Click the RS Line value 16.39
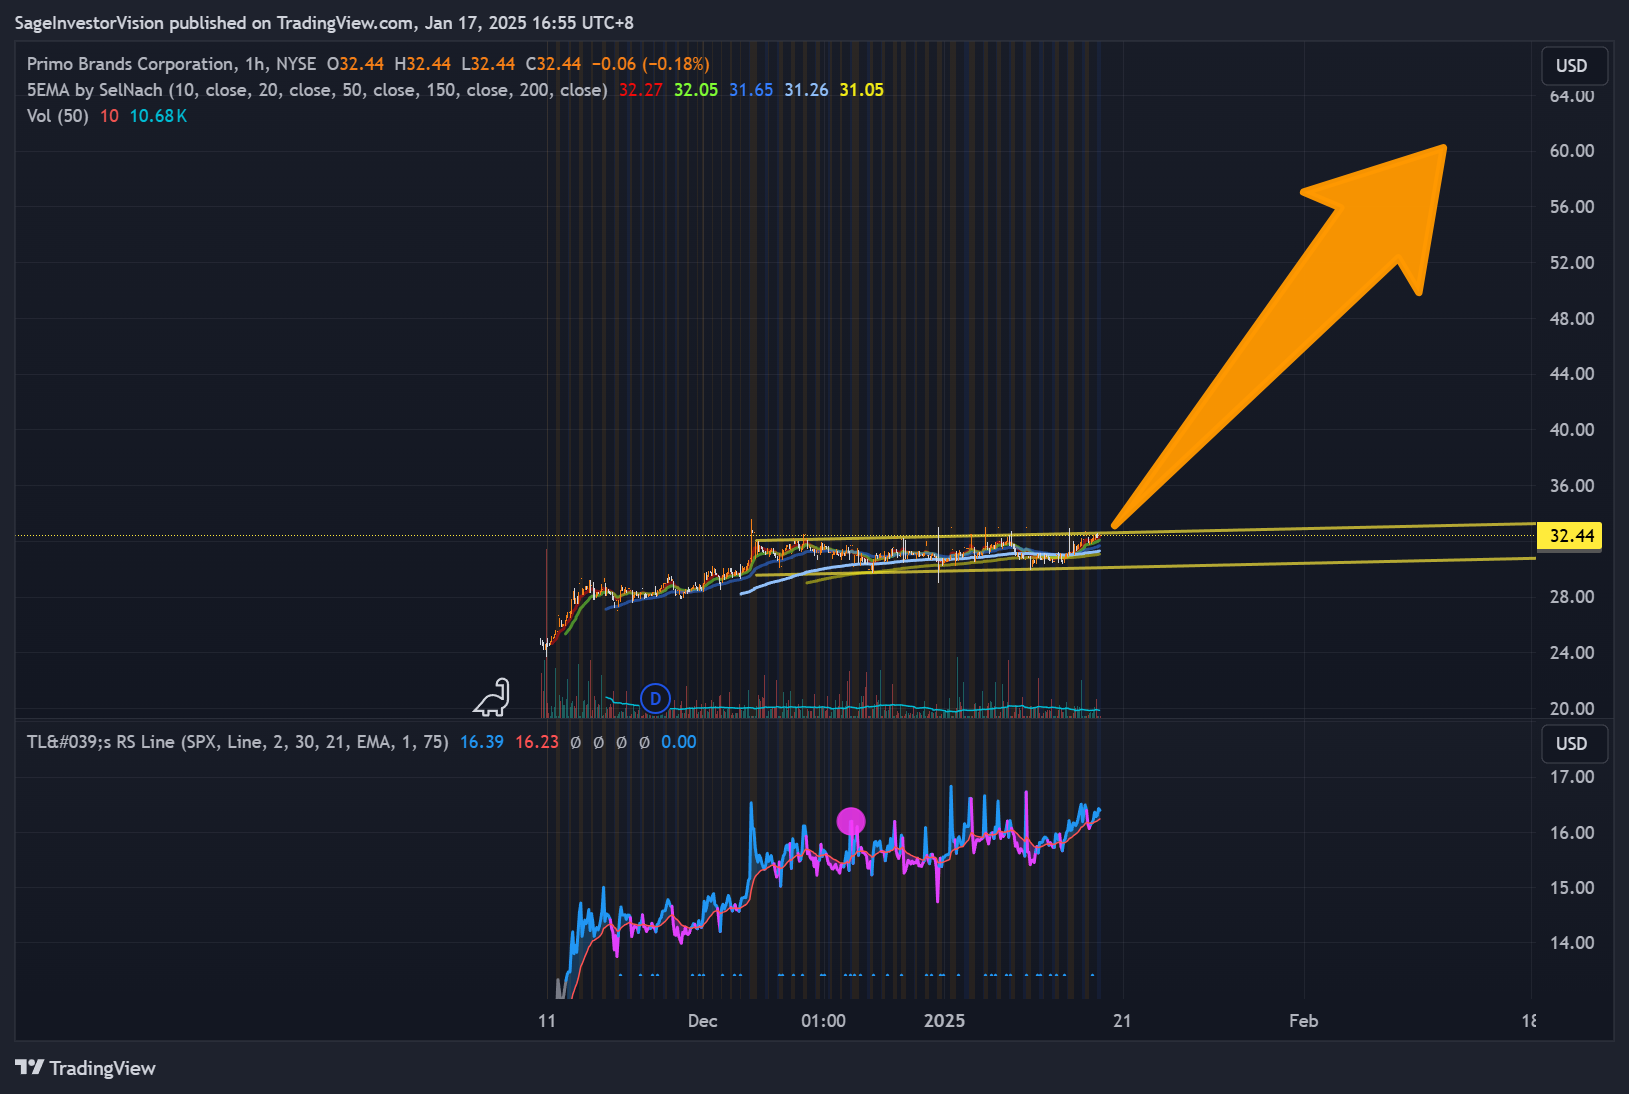The image size is (1629, 1094). tap(482, 742)
